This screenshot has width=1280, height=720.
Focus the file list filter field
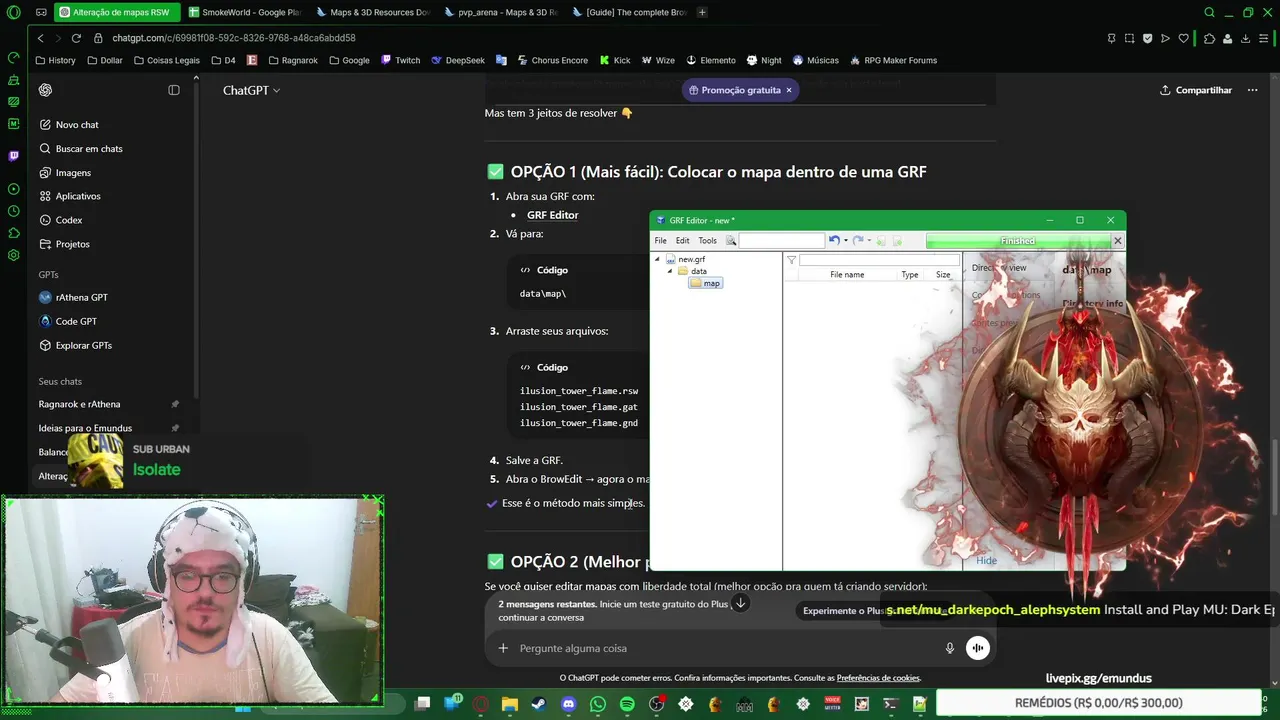pyautogui.click(x=879, y=260)
